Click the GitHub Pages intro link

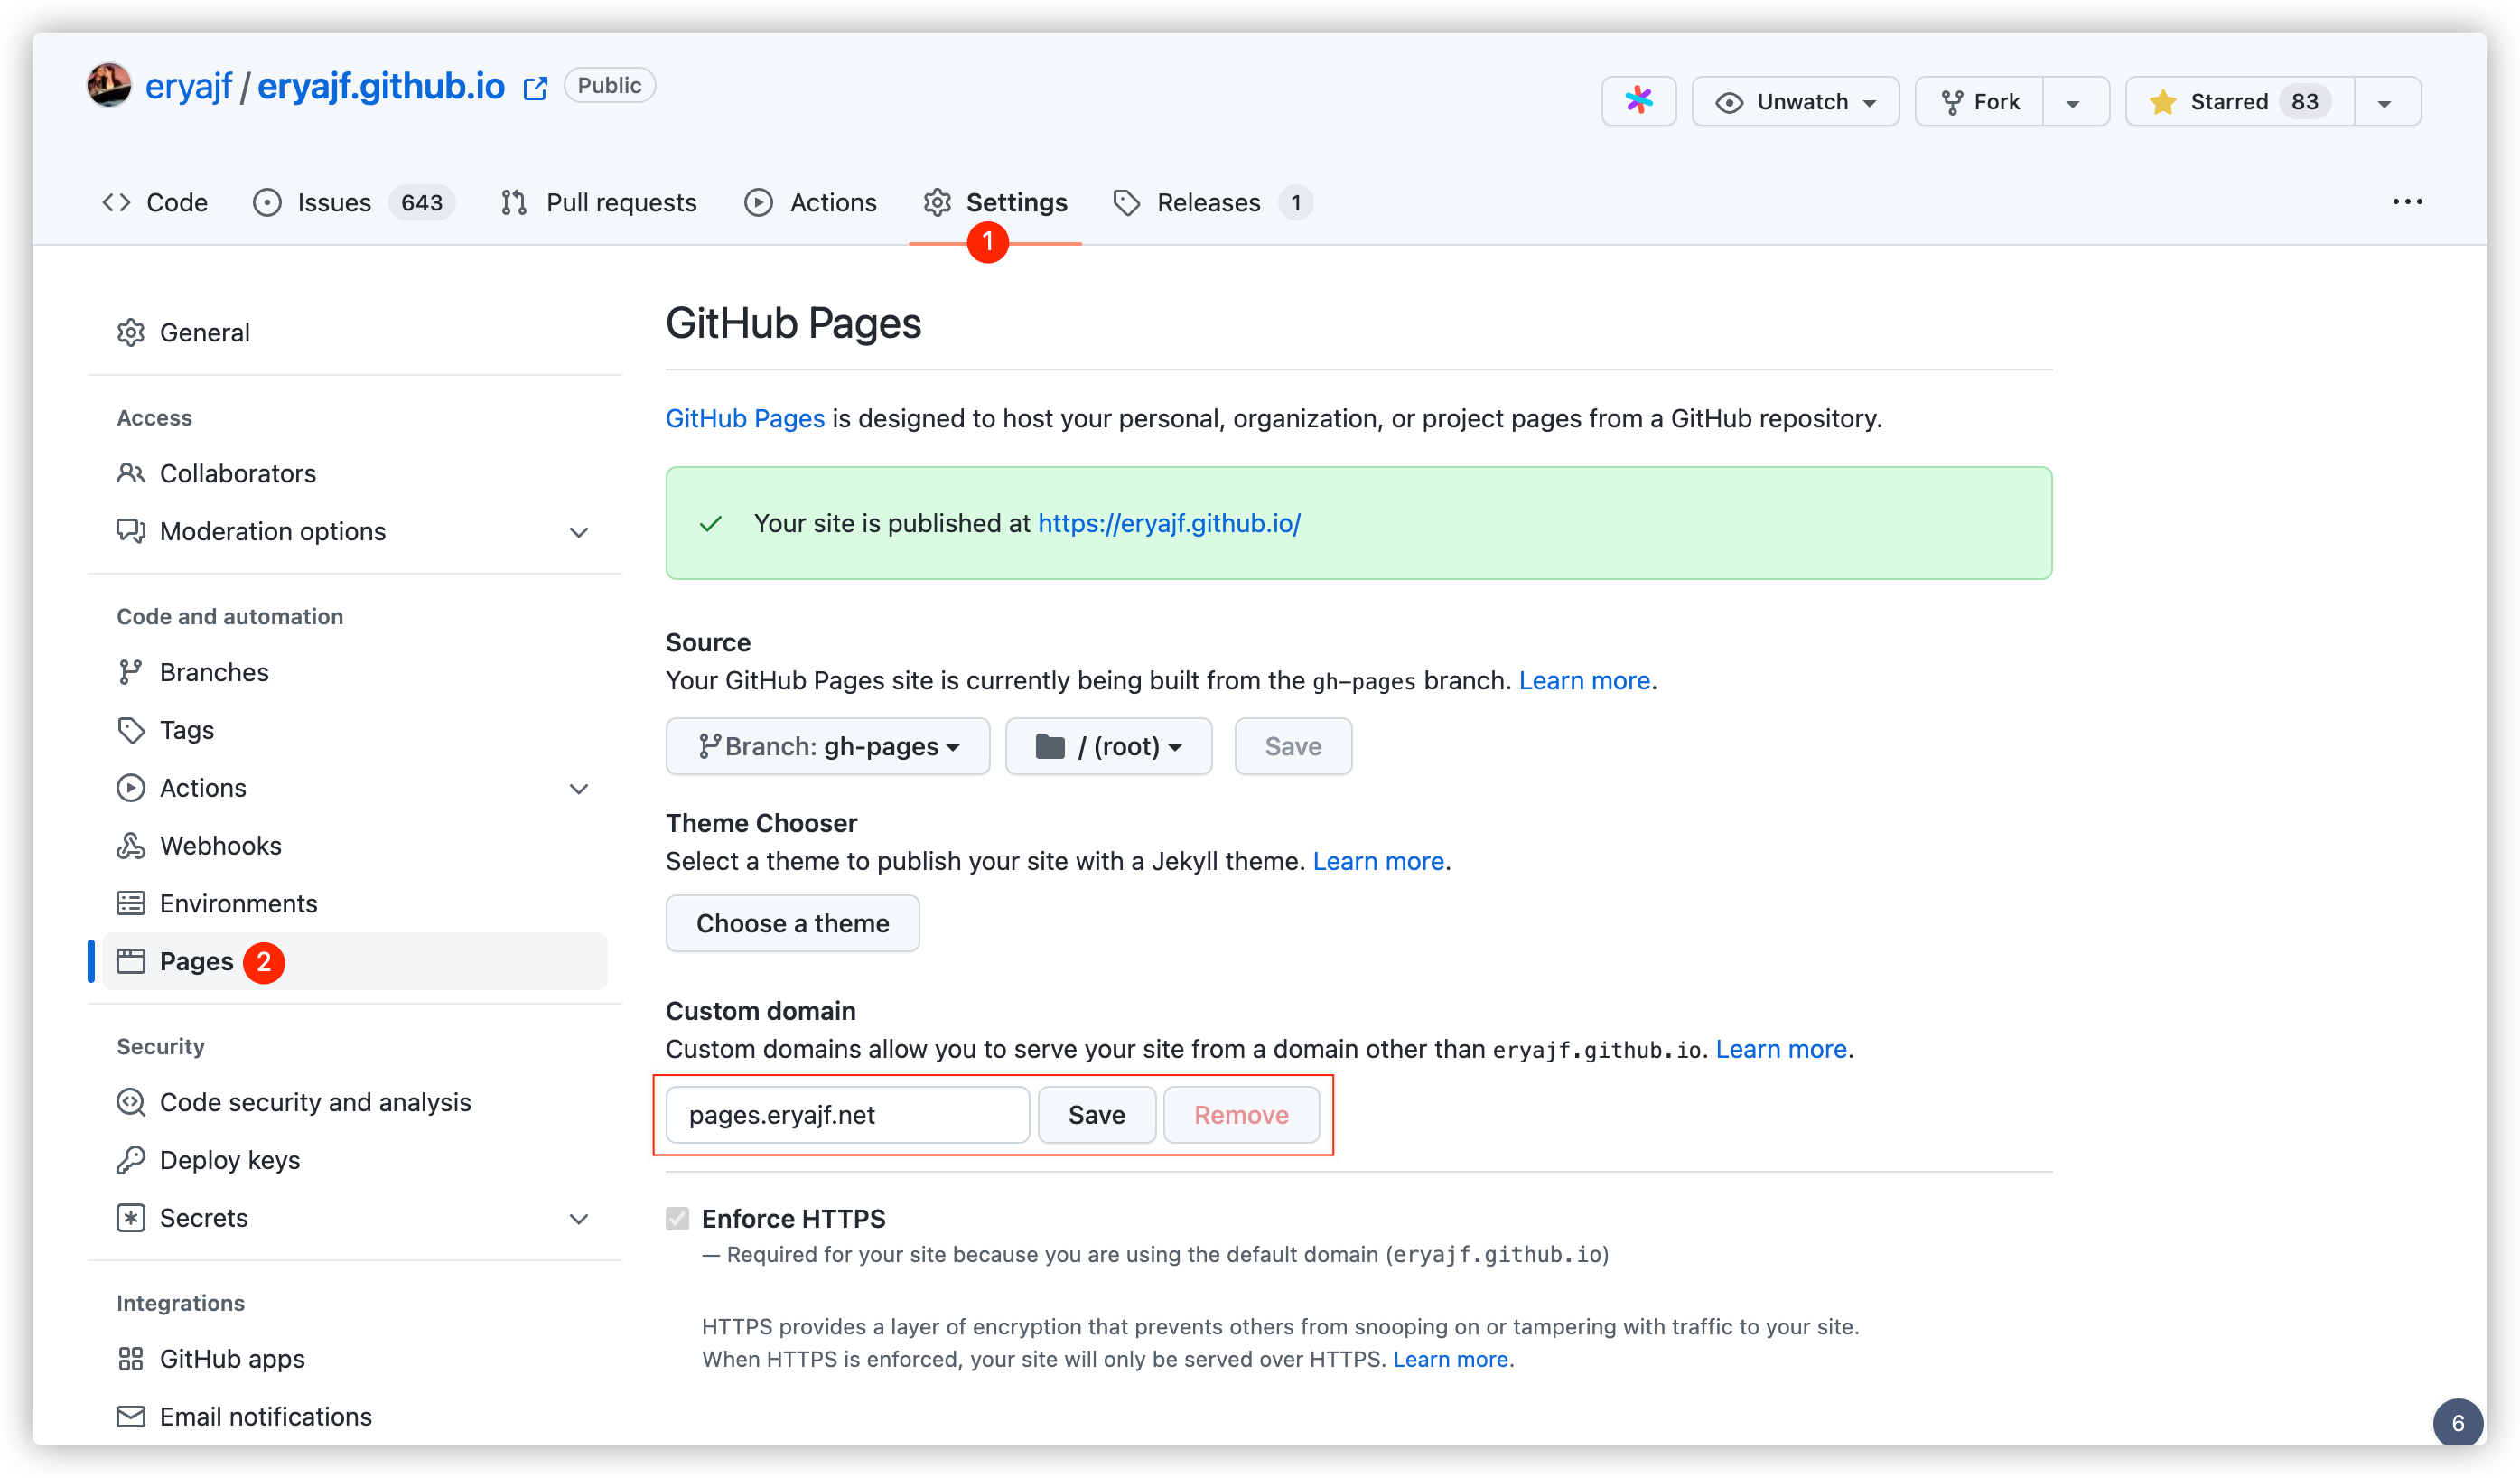(745, 418)
